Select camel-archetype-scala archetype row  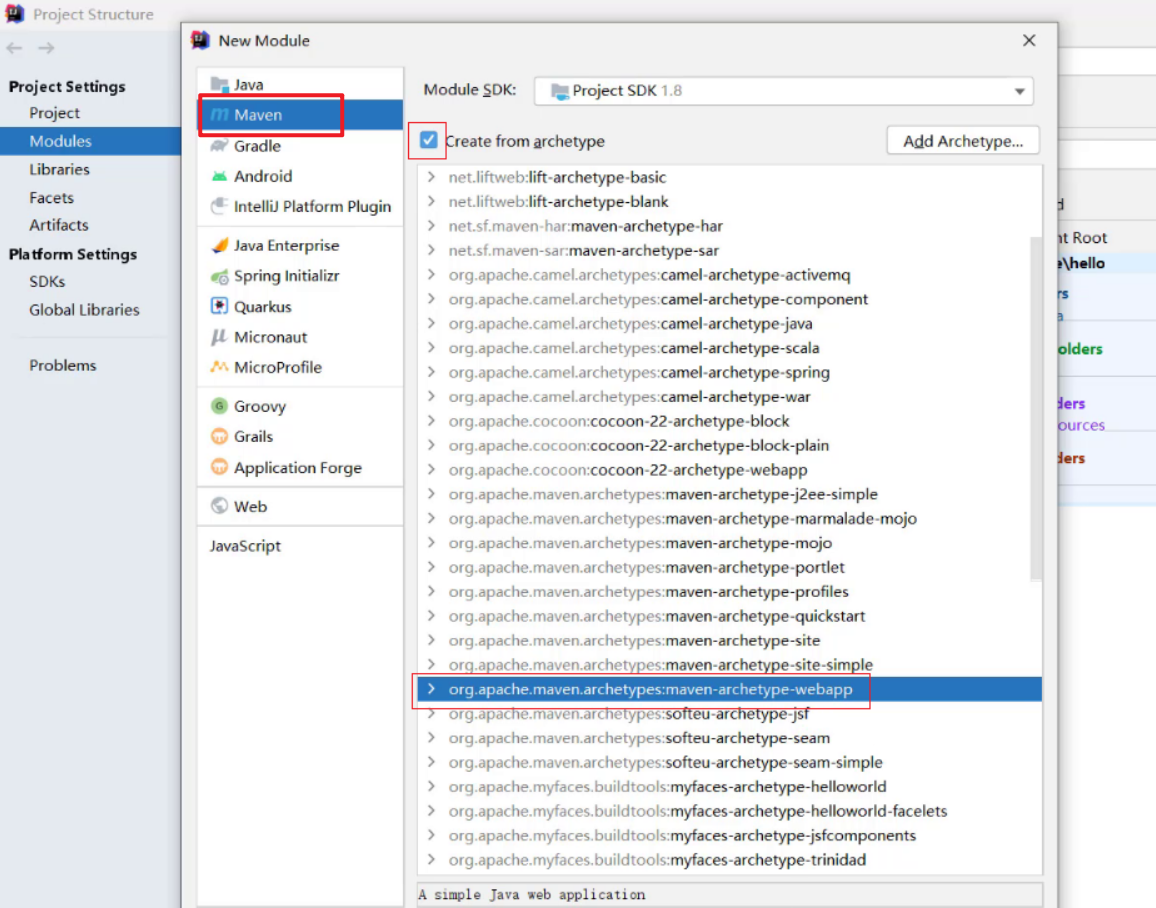pos(730,347)
